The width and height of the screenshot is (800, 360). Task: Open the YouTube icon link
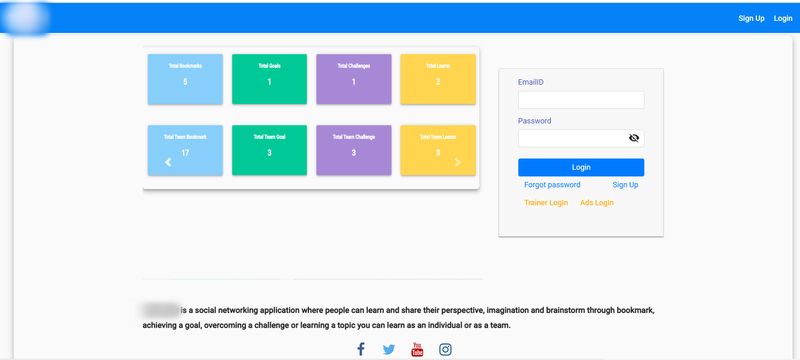(x=417, y=349)
